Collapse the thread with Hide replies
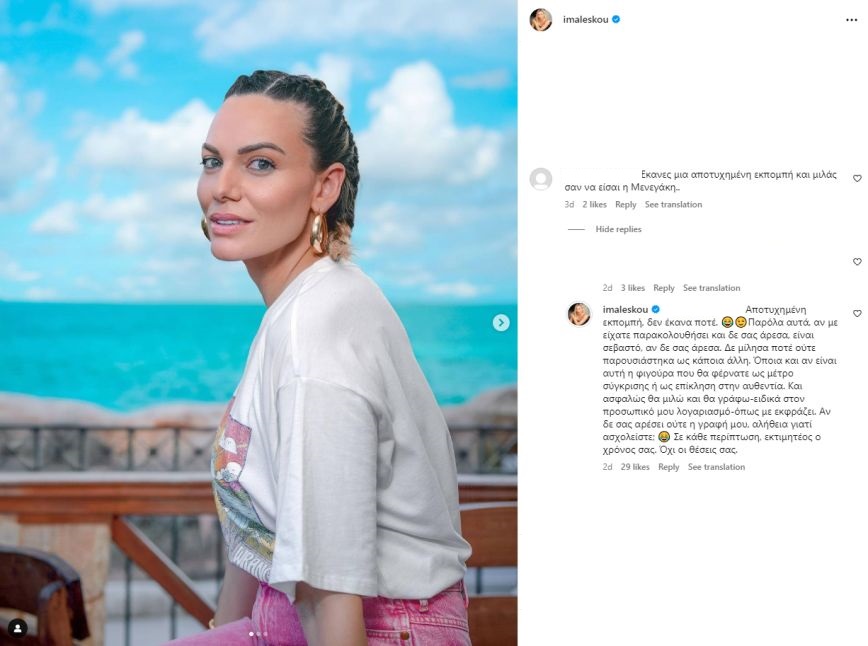This screenshot has height=646, width=868. click(618, 229)
